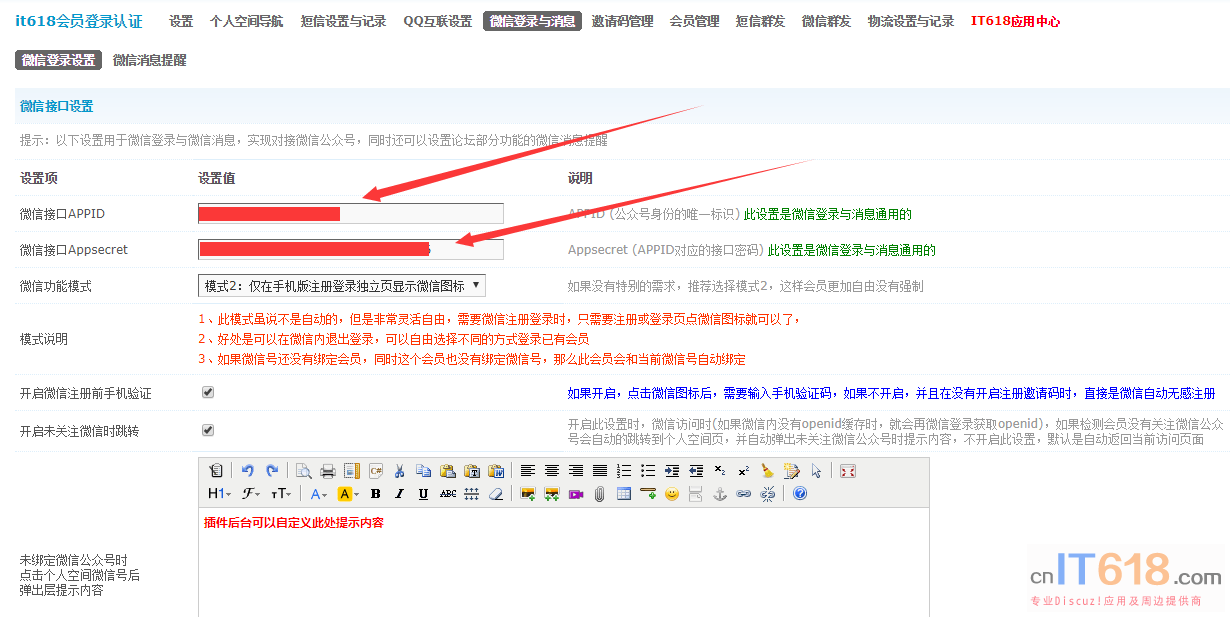Screen dimensions: 1230x617
Task: Toggle HTML source view in editor
Action: pyautogui.click(x=216, y=471)
